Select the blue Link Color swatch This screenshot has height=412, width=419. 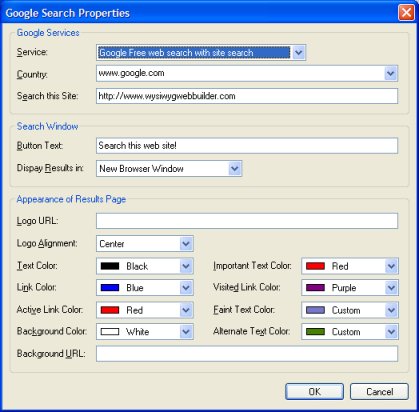tap(110, 288)
